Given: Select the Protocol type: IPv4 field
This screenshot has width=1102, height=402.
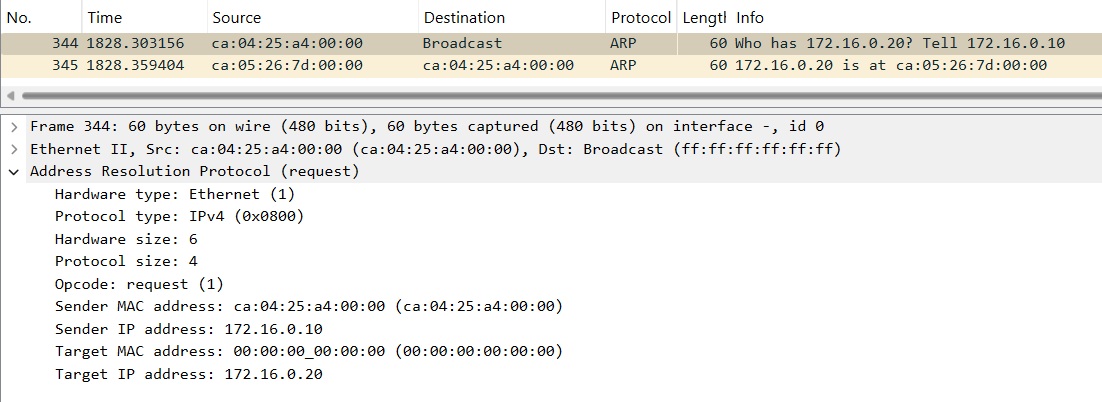Looking at the screenshot, I should tap(179, 216).
